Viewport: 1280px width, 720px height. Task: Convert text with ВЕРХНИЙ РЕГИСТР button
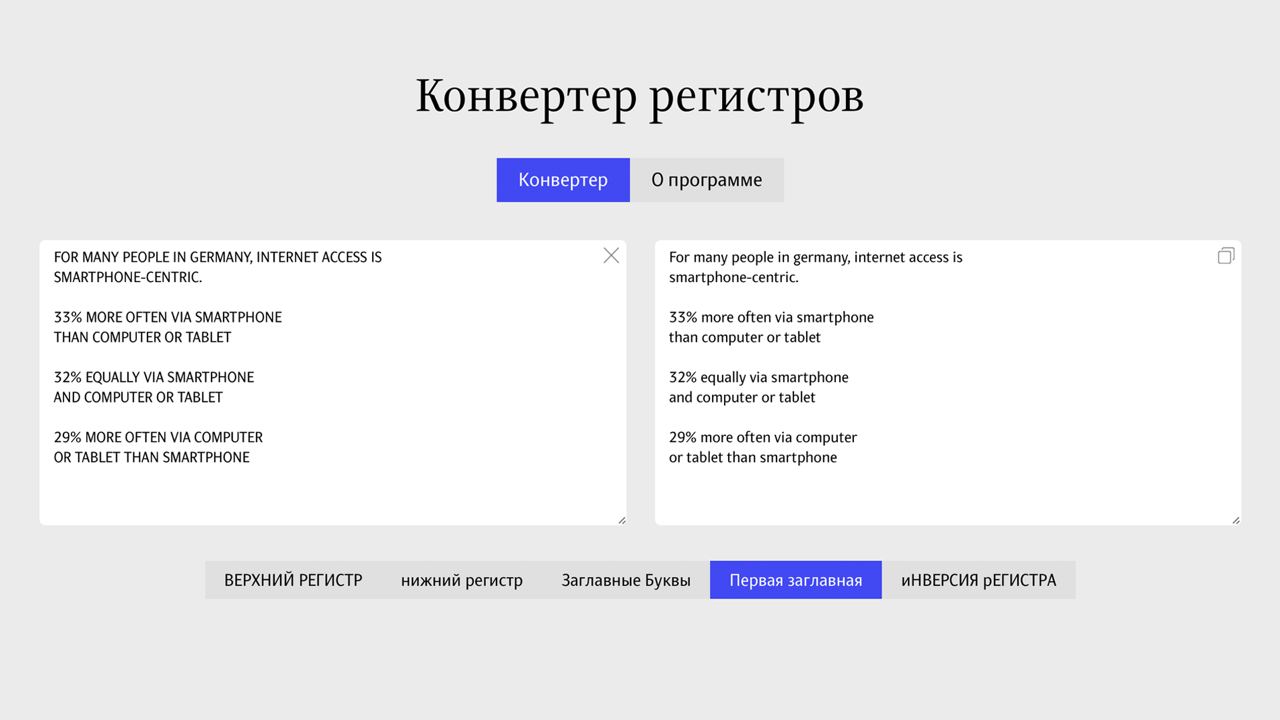click(293, 580)
